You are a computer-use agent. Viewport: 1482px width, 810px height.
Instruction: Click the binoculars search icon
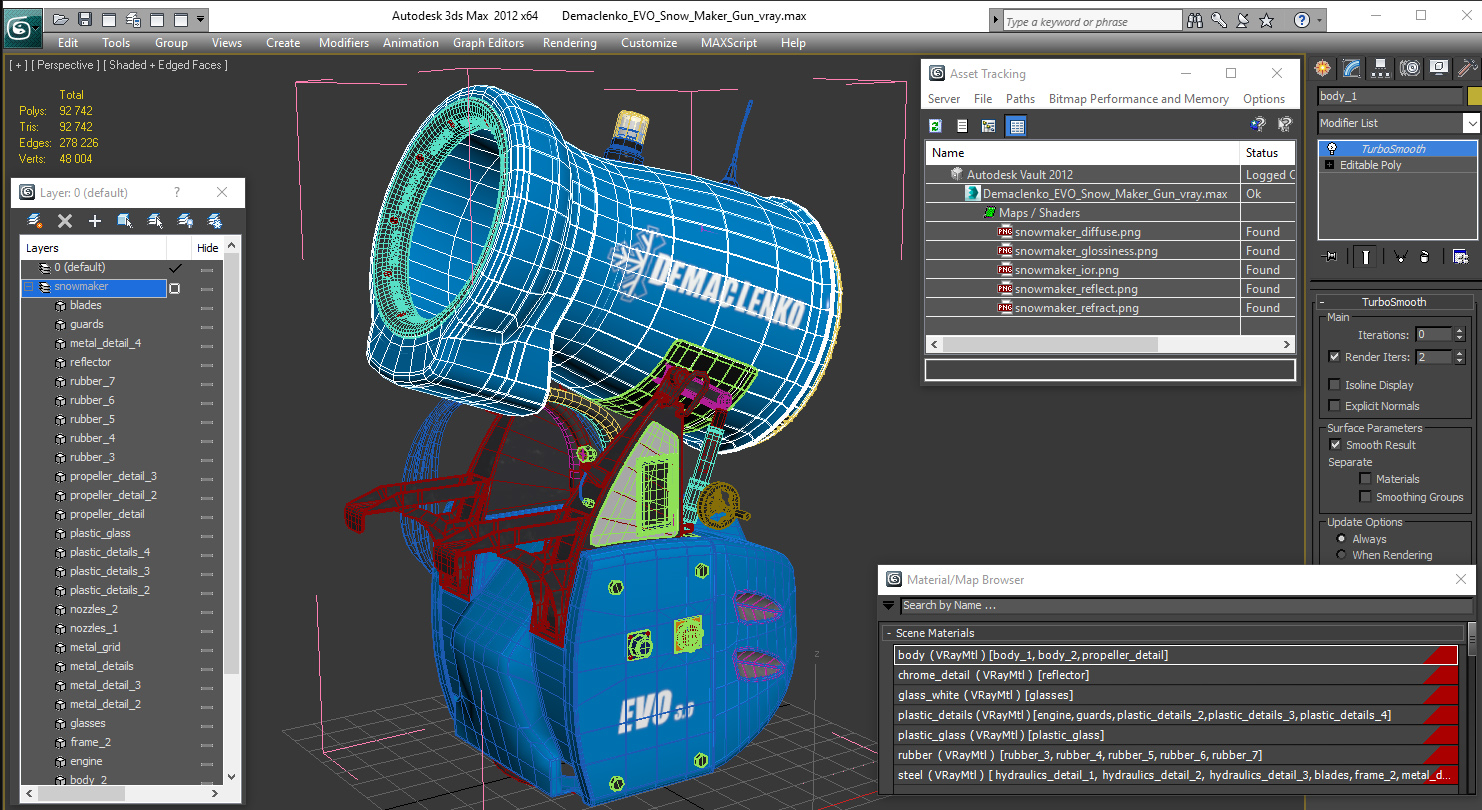[x=1194, y=20]
